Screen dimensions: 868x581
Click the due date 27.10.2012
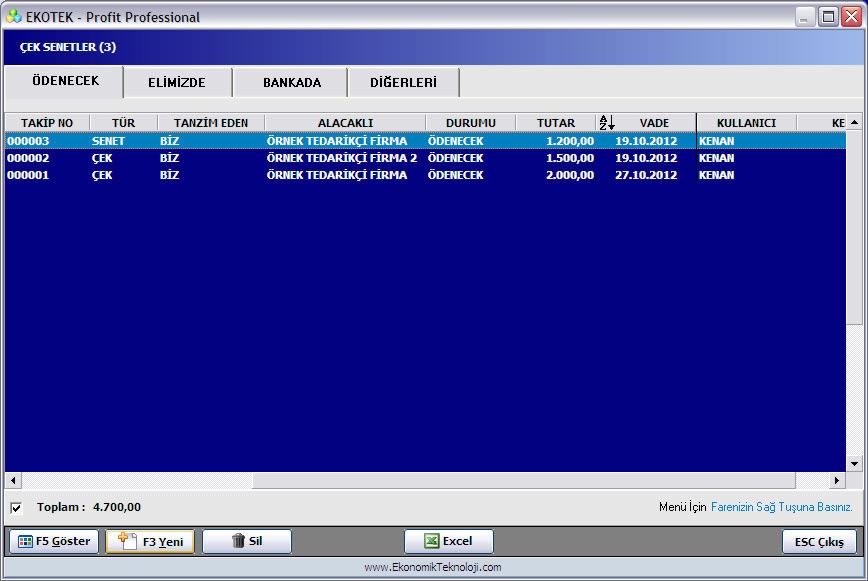[646, 175]
